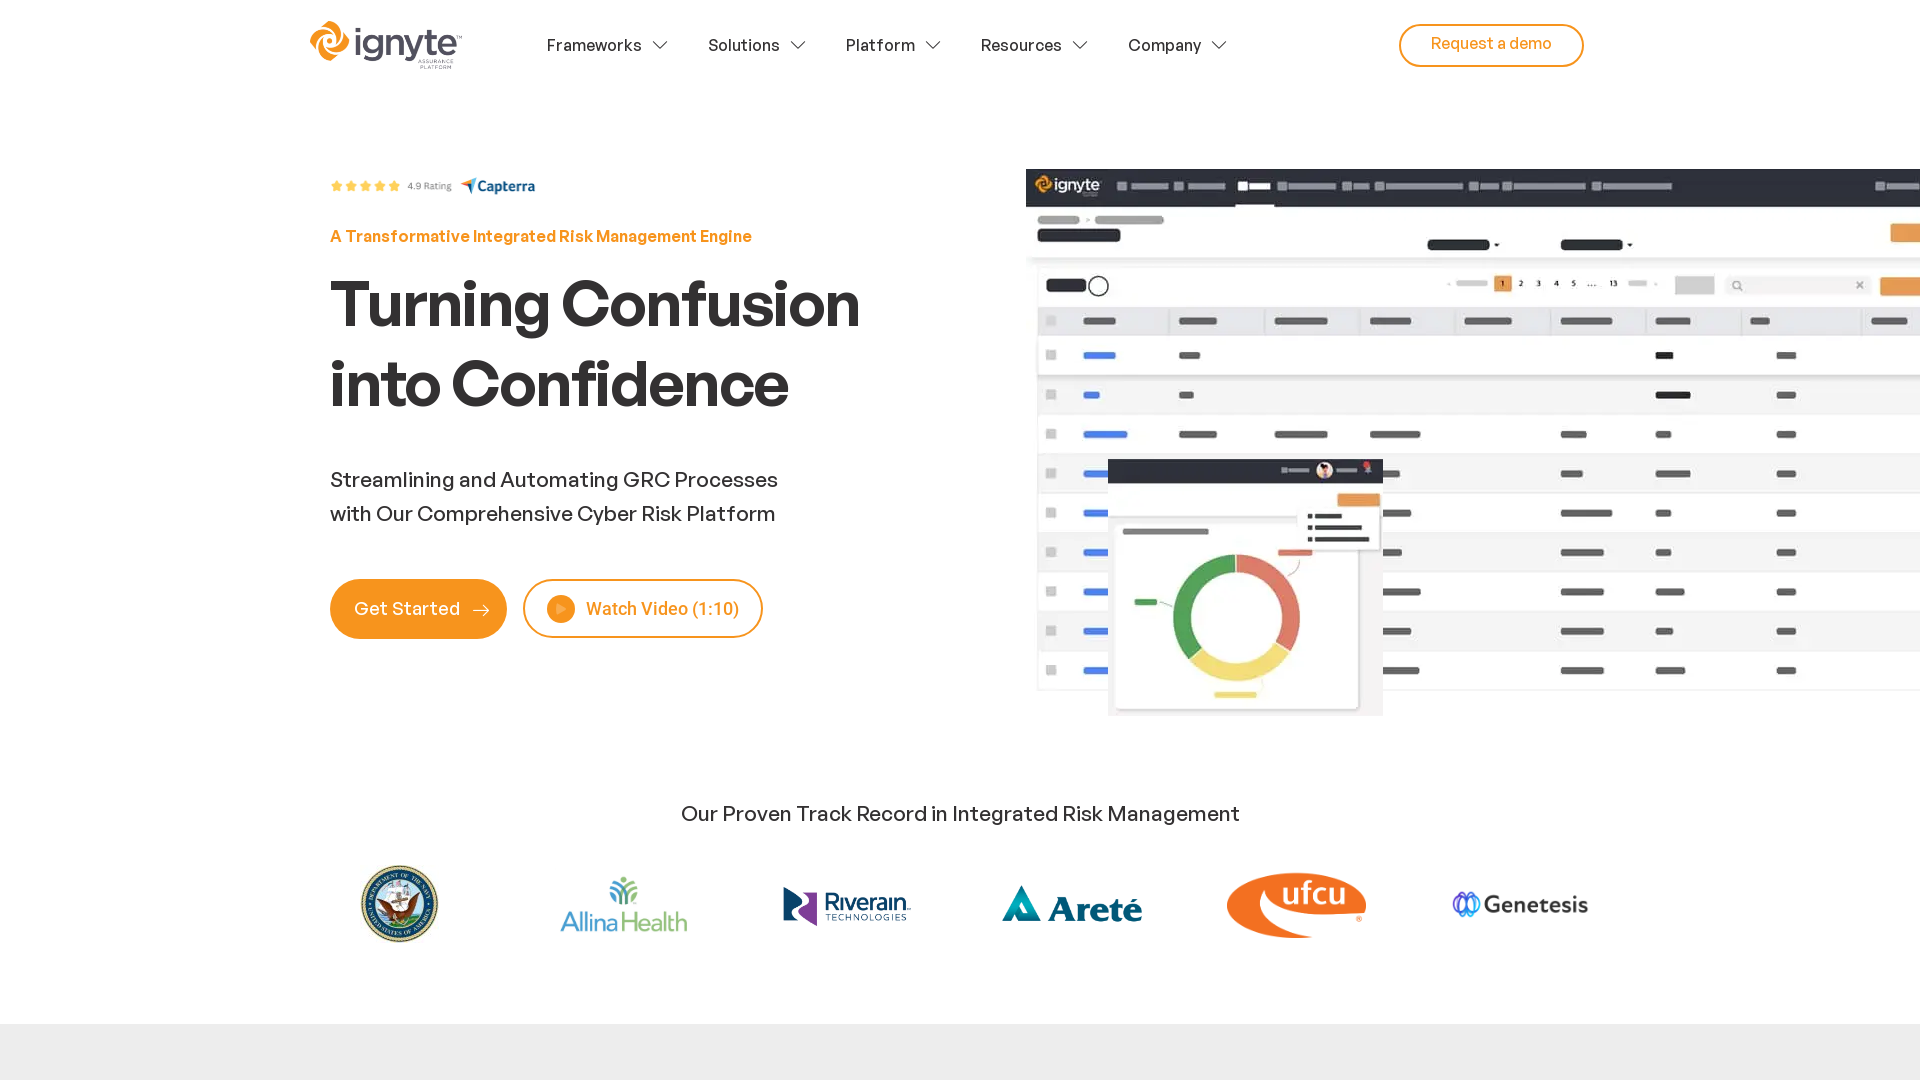This screenshot has height=1080, width=1920.
Task: Click the UFCU logo icon
Action: 1295,903
